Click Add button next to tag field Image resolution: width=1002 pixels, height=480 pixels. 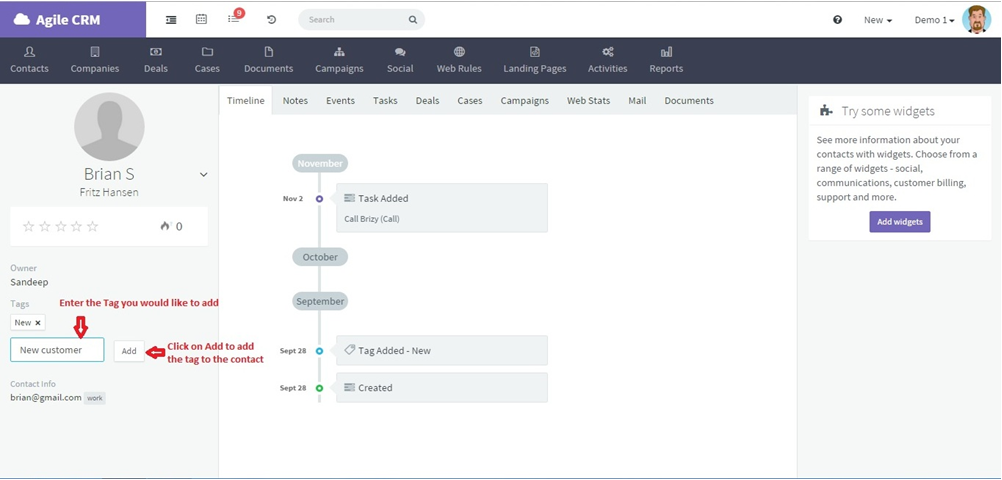pyautogui.click(x=129, y=351)
